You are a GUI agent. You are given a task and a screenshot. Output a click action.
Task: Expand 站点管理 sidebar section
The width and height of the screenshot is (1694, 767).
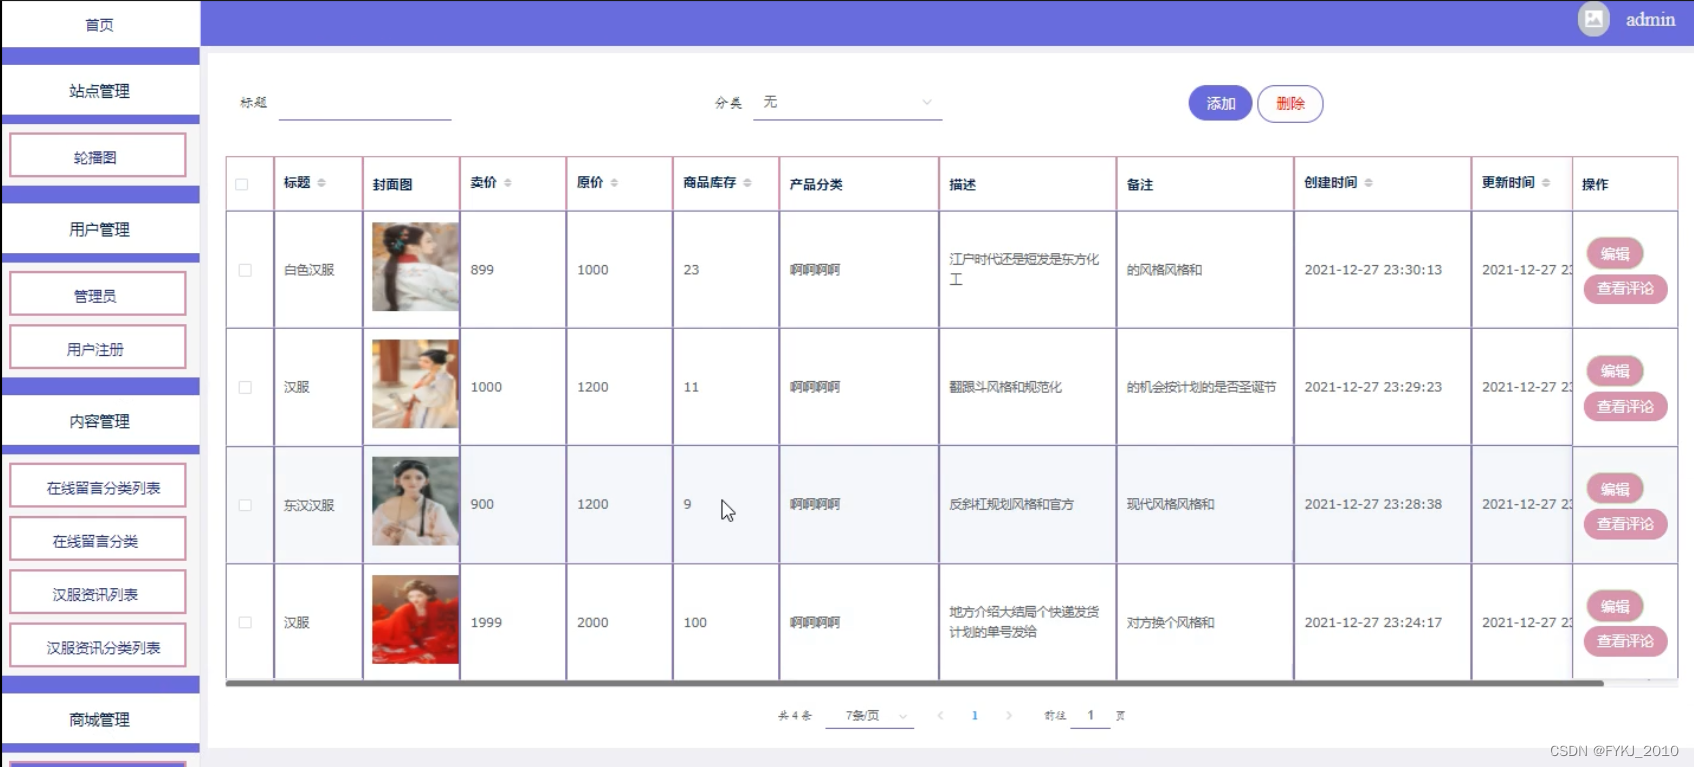pos(100,91)
